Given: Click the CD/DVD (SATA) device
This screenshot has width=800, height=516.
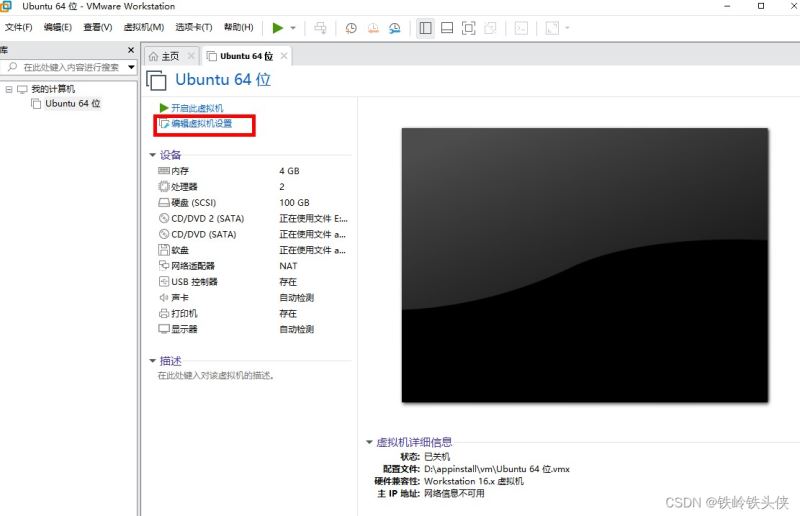Looking at the screenshot, I should coord(253,234).
